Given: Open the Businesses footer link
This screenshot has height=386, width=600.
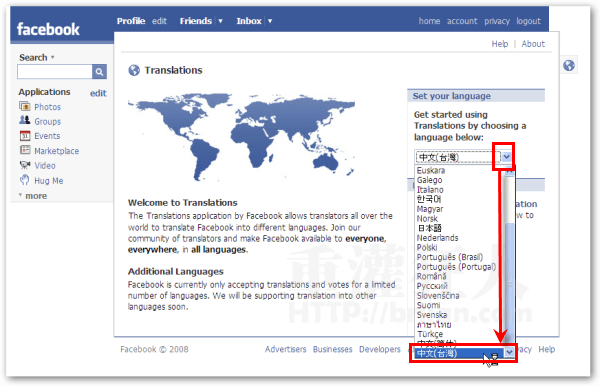Looking at the screenshot, I should pos(333,349).
